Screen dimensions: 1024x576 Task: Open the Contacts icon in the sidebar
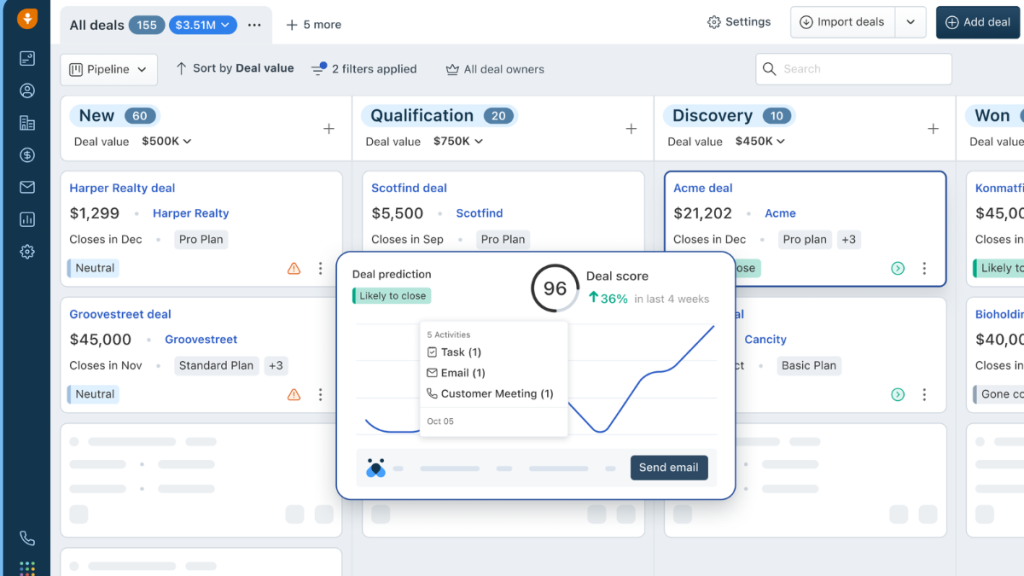click(x=27, y=90)
